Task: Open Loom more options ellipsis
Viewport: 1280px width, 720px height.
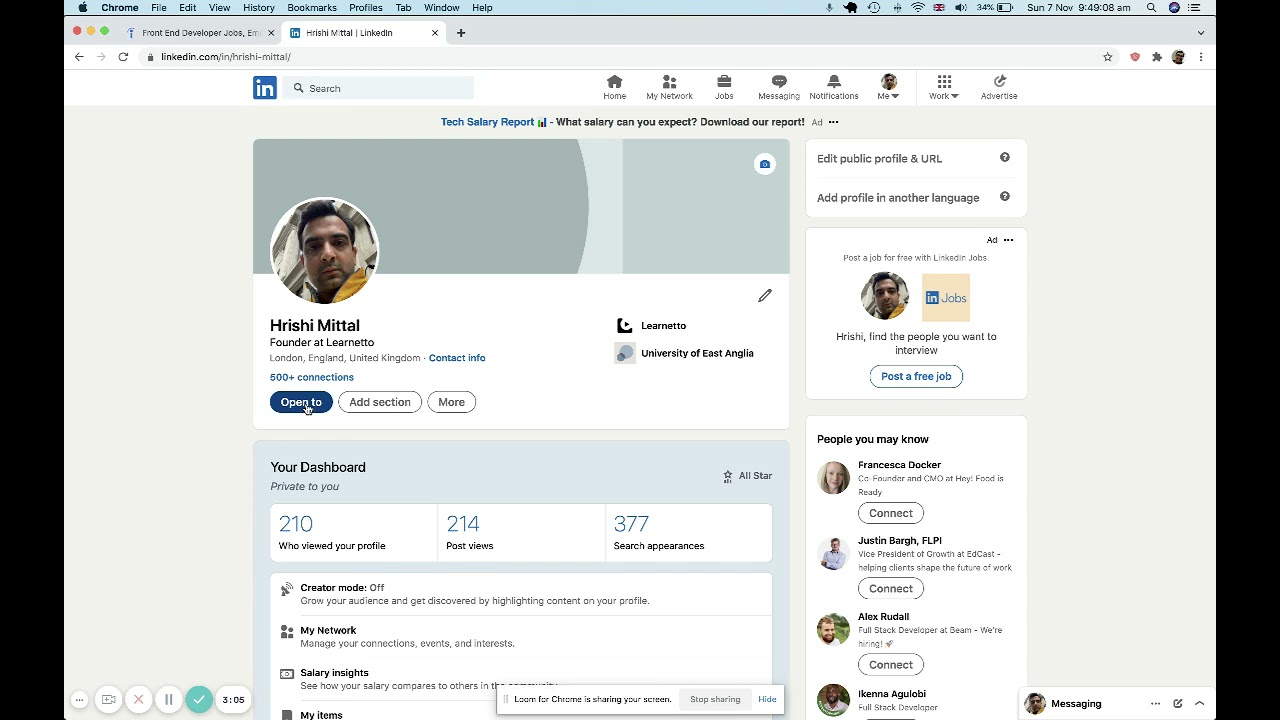Action: pyautogui.click(x=79, y=700)
